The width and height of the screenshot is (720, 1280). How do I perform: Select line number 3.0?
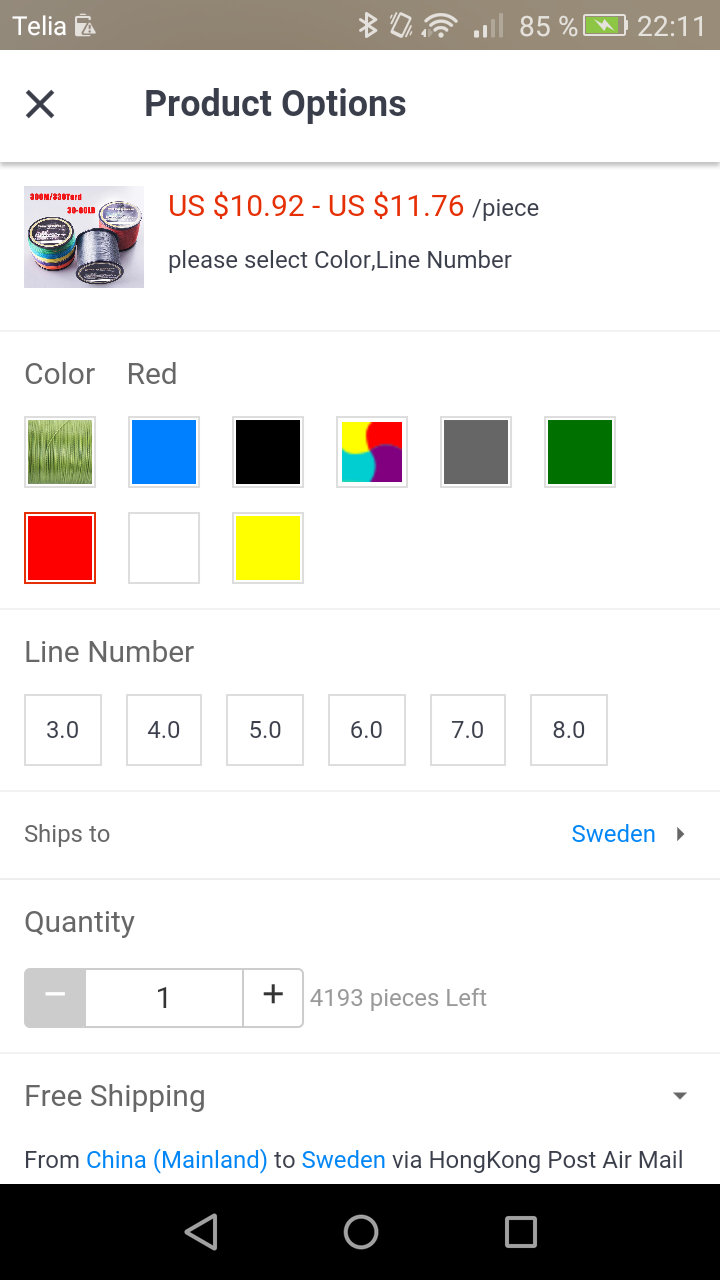point(63,730)
